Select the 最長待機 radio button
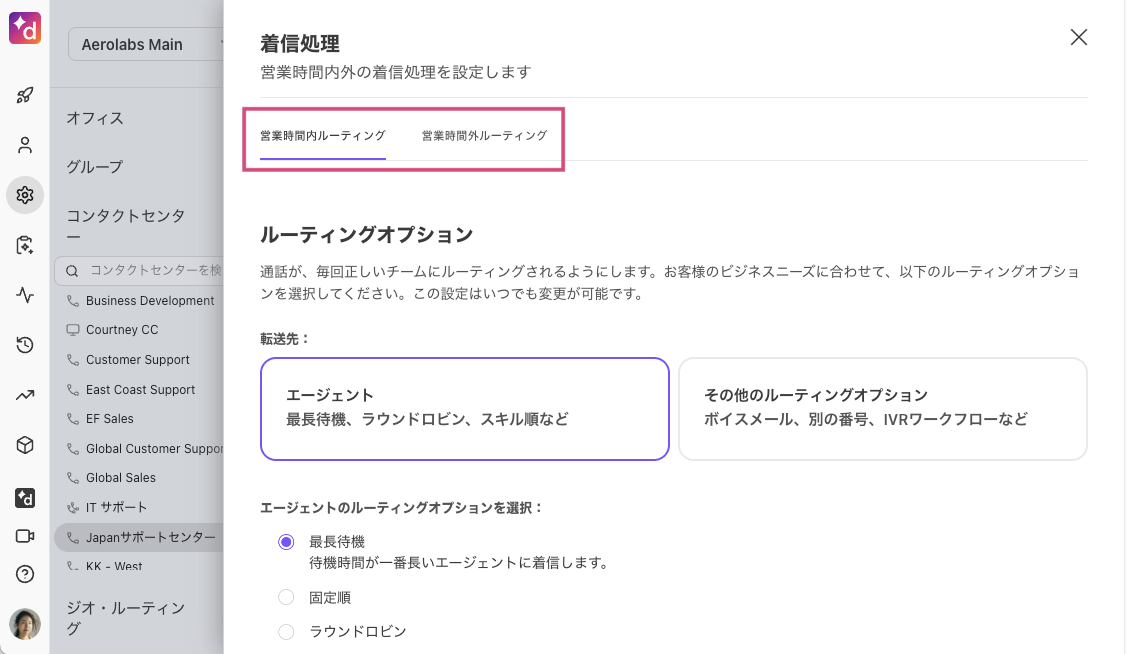The height and width of the screenshot is (654, 1127). coord(286,542)
